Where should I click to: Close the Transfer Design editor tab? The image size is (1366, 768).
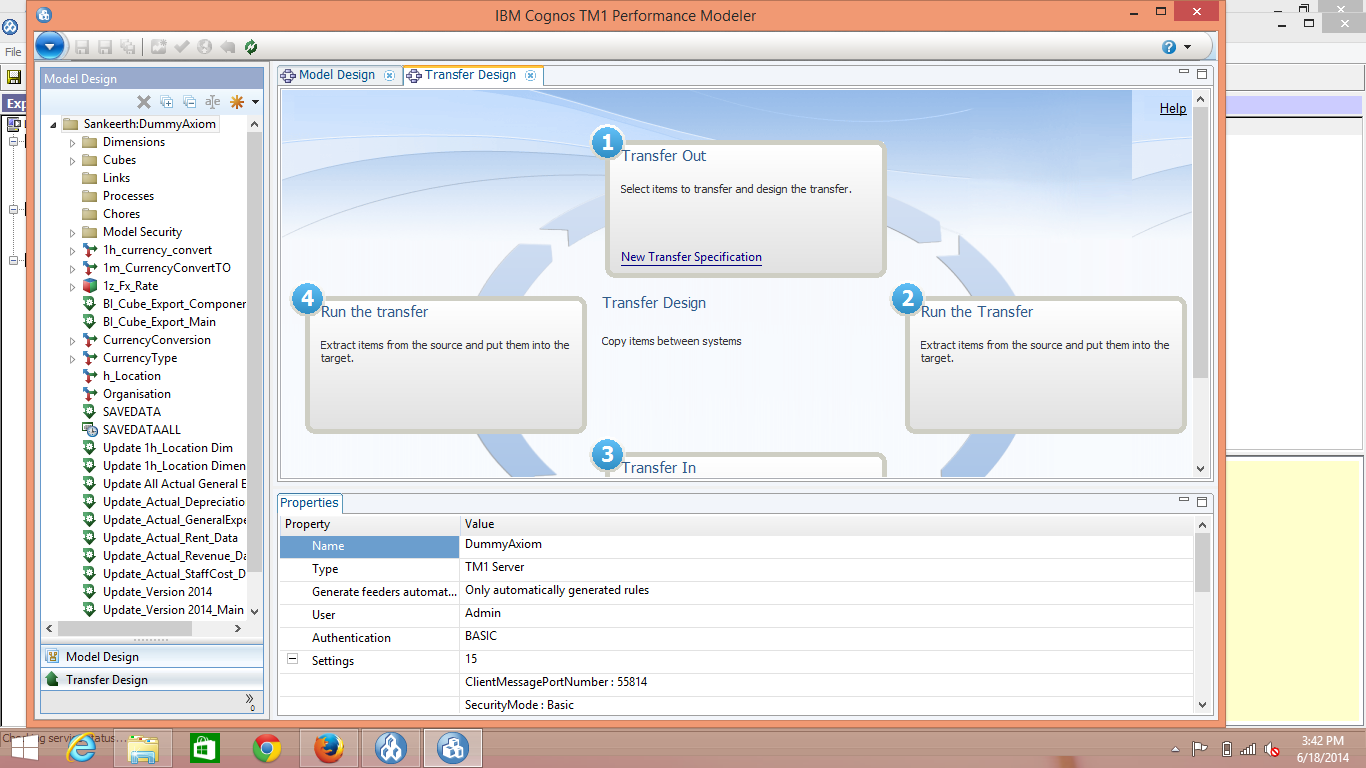[531, 75]
